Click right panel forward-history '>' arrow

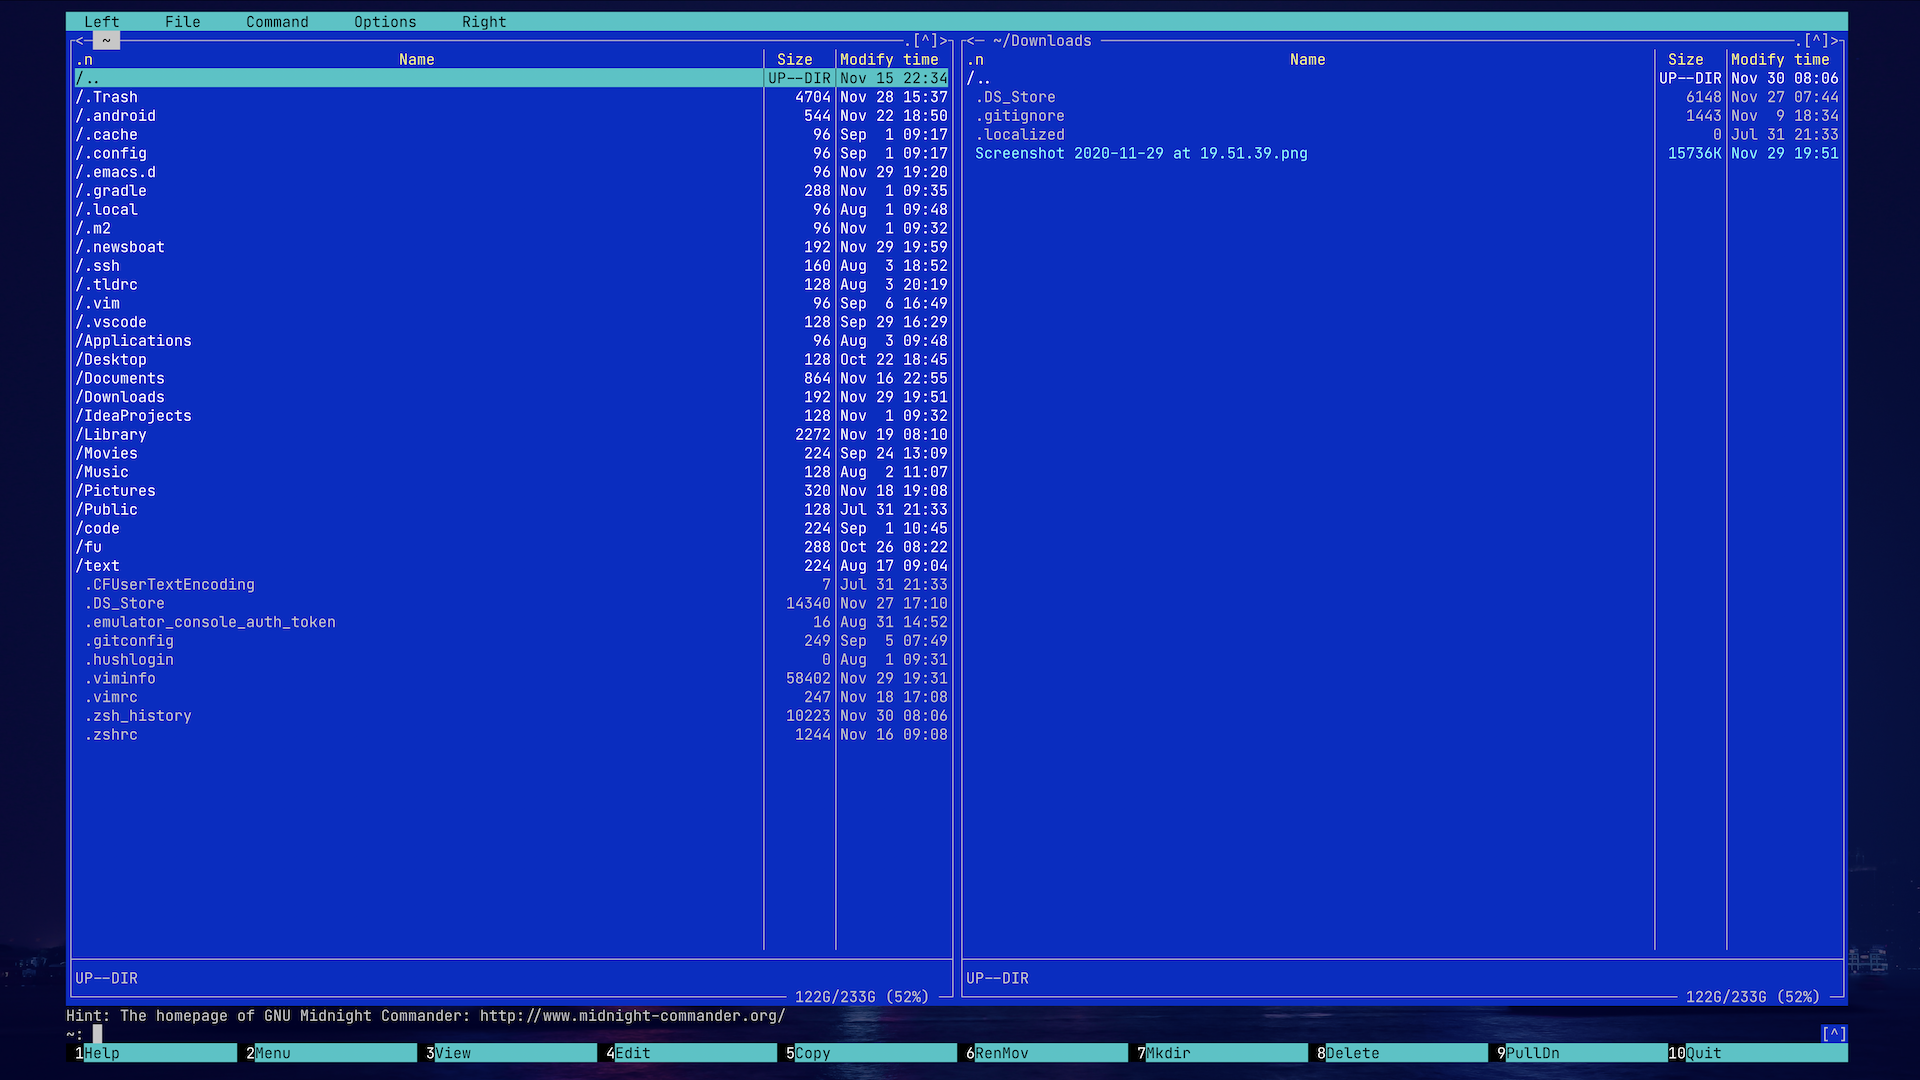point(1835,41)
